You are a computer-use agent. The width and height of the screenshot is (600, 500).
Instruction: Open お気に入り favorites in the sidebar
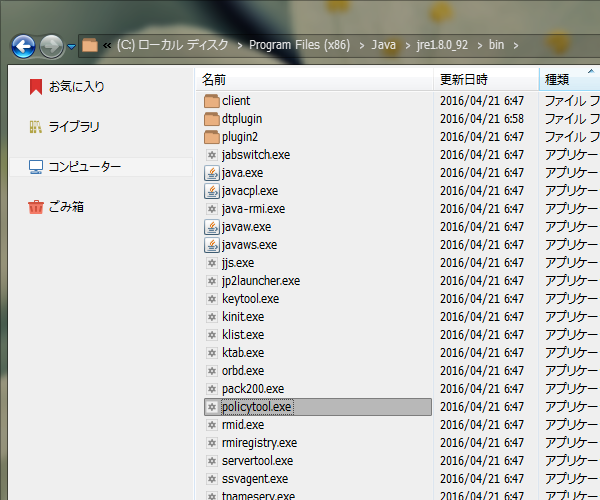[67, 87]
